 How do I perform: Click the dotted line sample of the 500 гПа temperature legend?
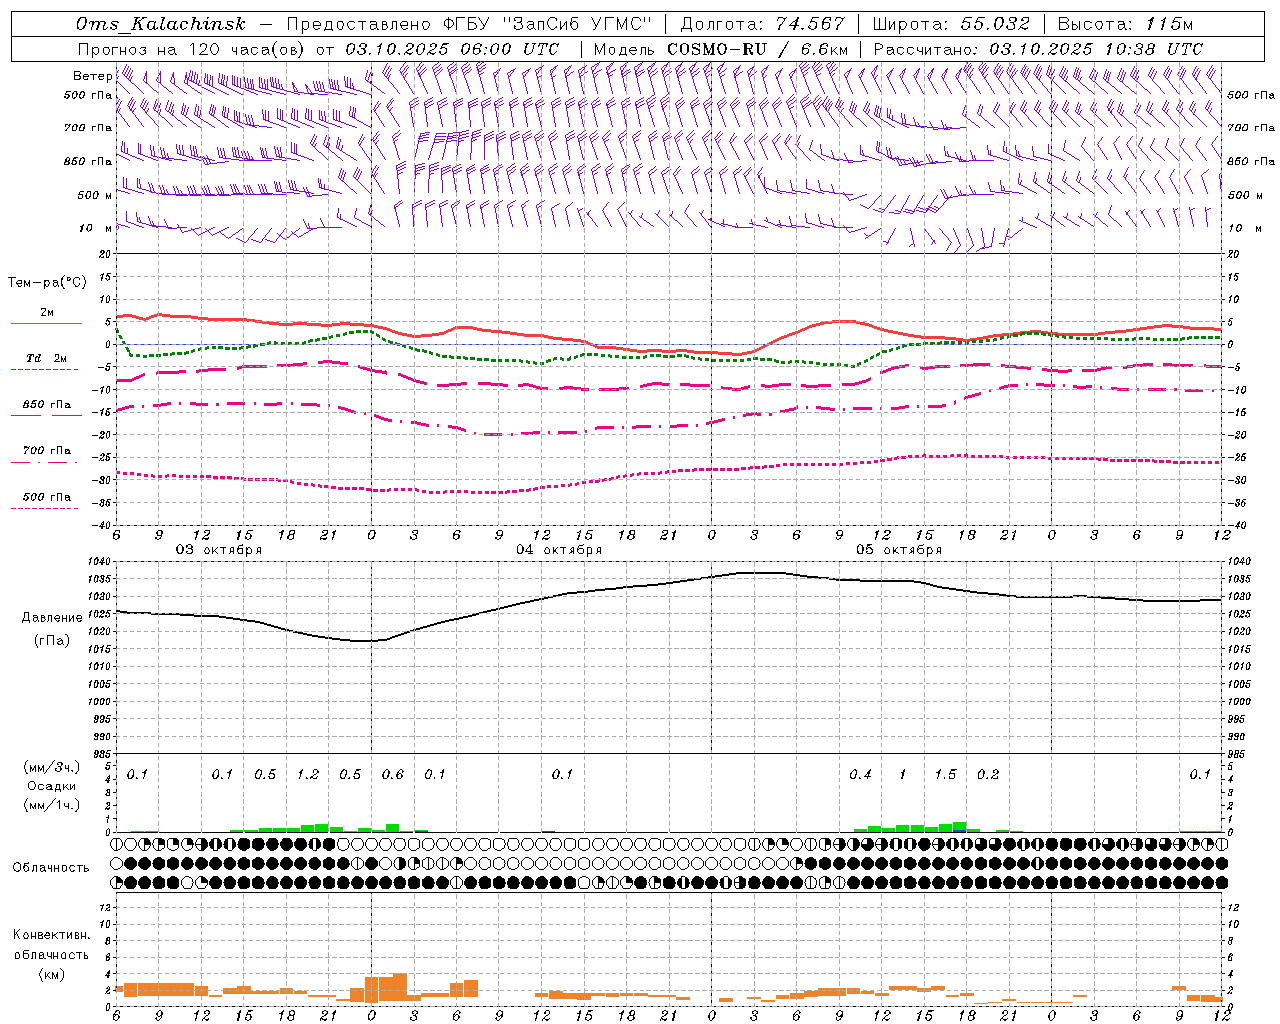(x=46, y=508)
